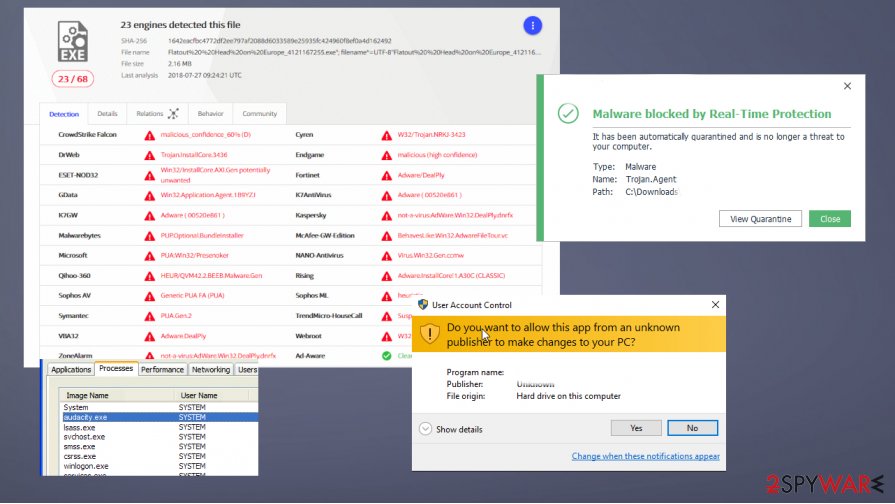Open Task Manager Performance tab
The height and width of the screenshot is (504, 895).
point(162,369)
